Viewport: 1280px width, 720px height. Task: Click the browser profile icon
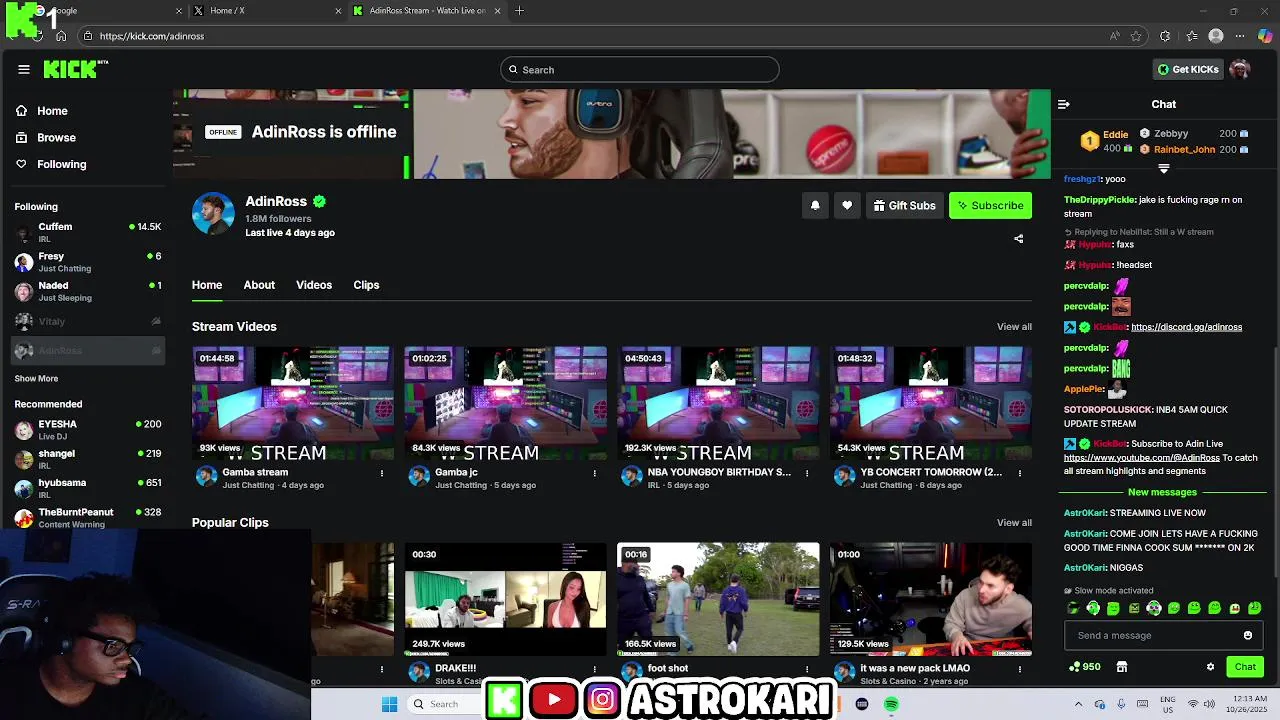pyautogui.click(x=1216, y=36)
